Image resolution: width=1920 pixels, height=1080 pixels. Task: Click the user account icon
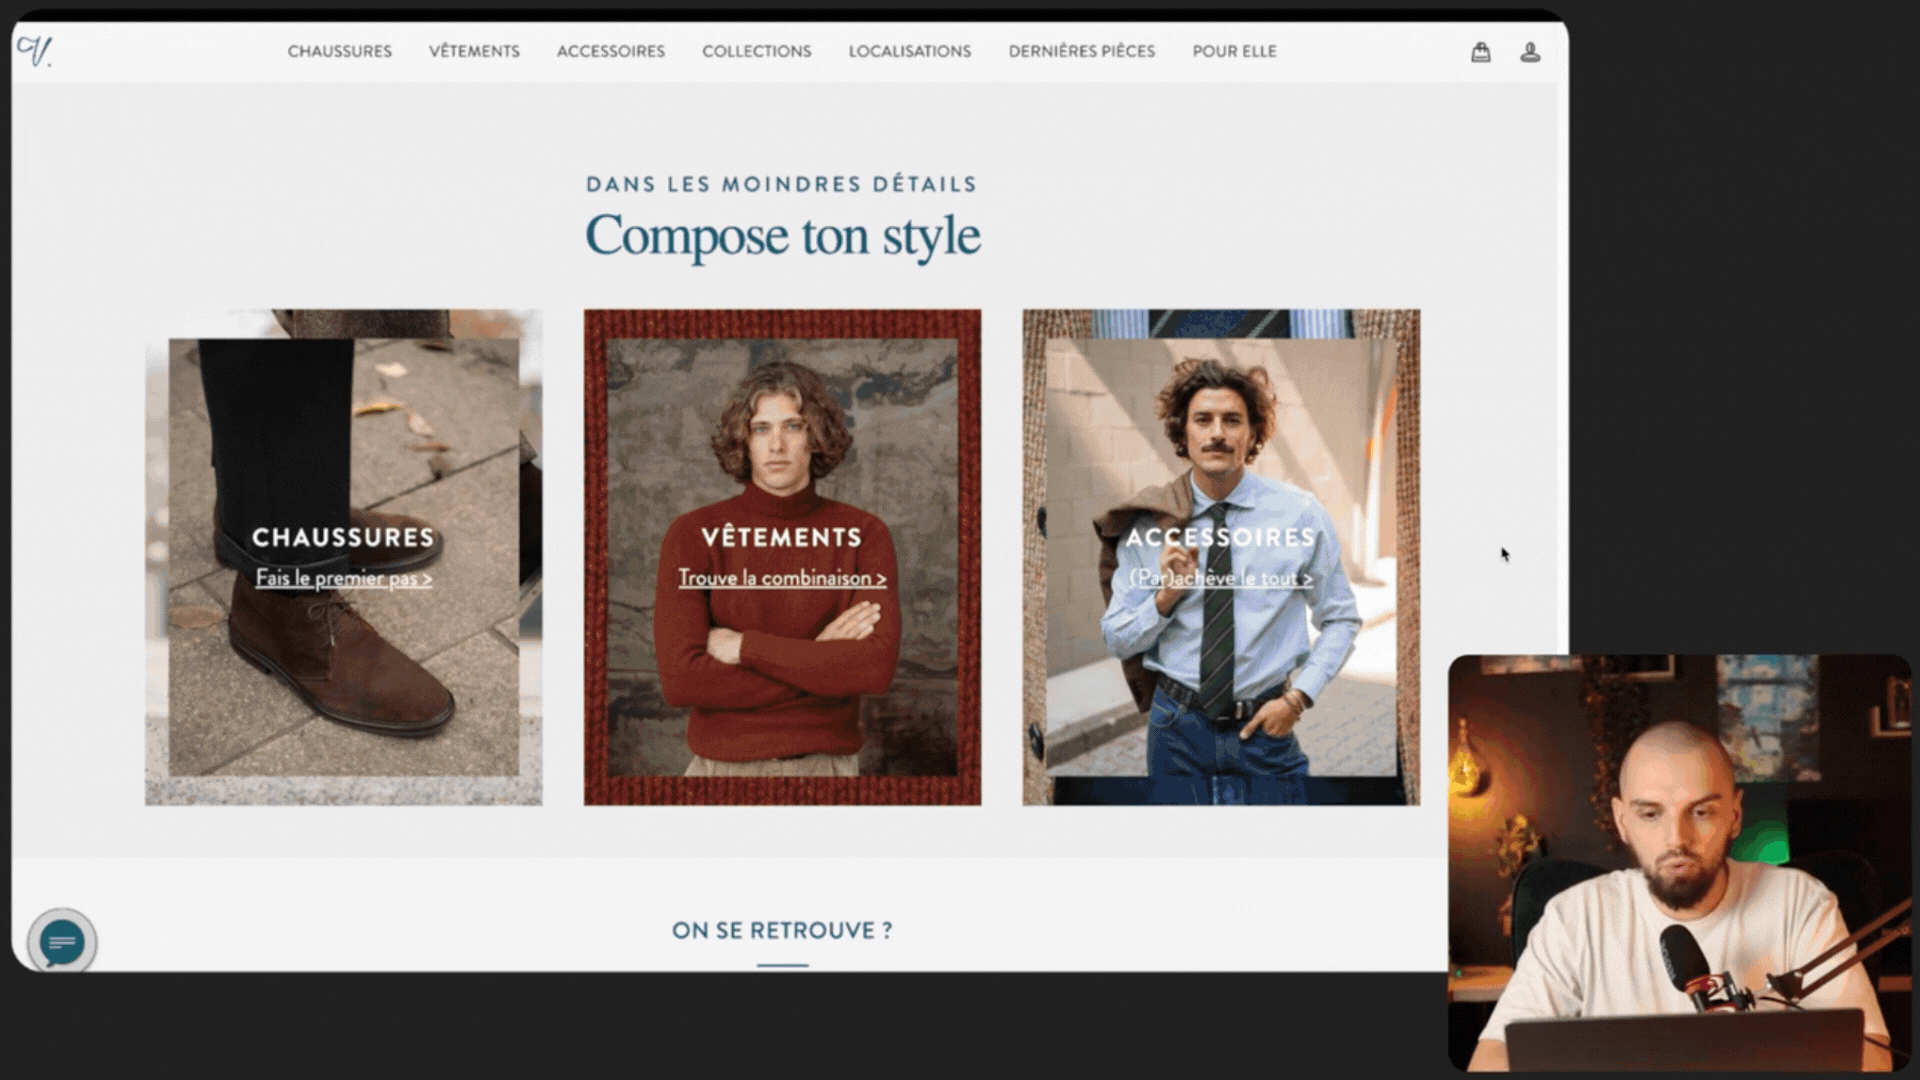point(1530,52)
